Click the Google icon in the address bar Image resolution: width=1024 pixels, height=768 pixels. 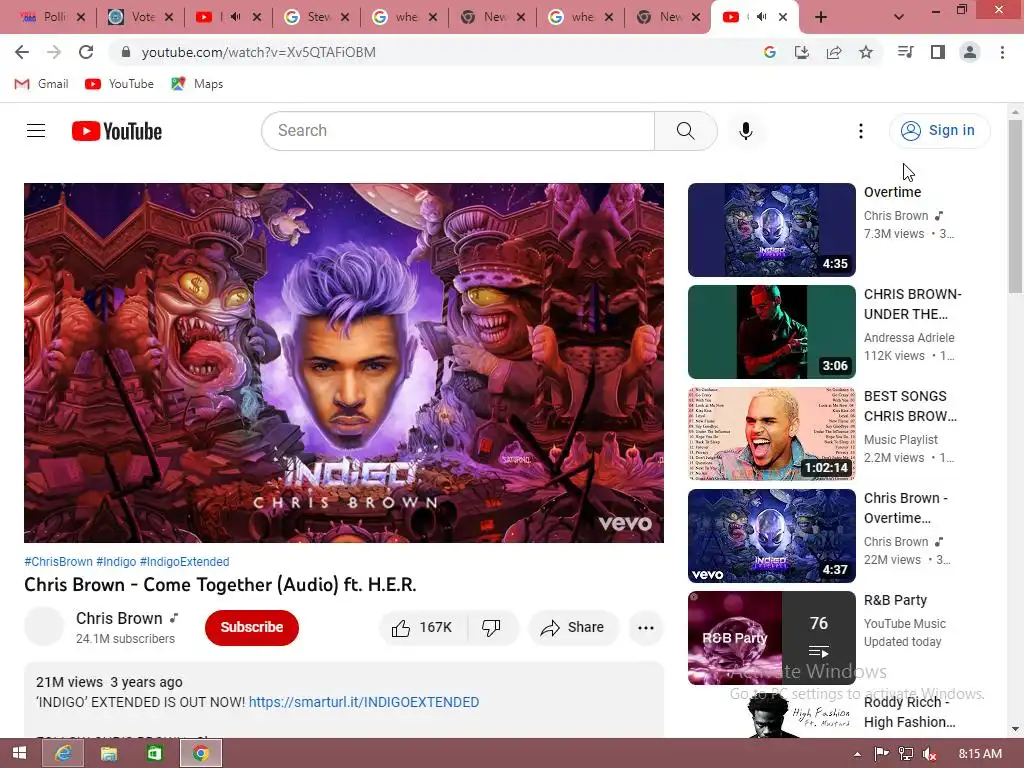pyautogui.click(x=770, y=52)
